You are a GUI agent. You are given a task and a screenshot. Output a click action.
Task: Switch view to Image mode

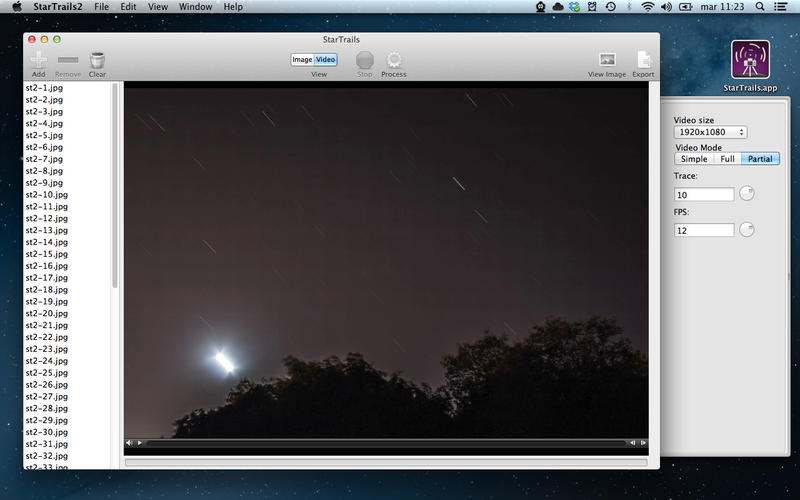click(x=302, y=60)
